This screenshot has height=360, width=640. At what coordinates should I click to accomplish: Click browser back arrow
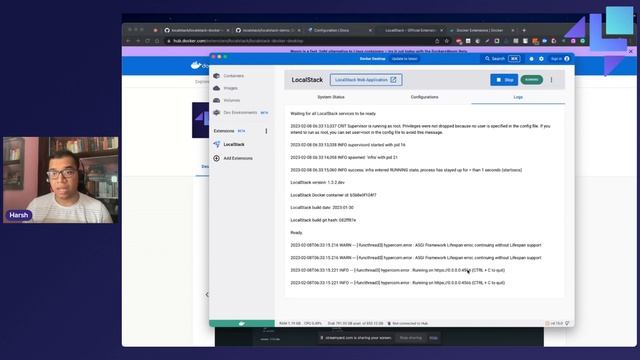128,41
